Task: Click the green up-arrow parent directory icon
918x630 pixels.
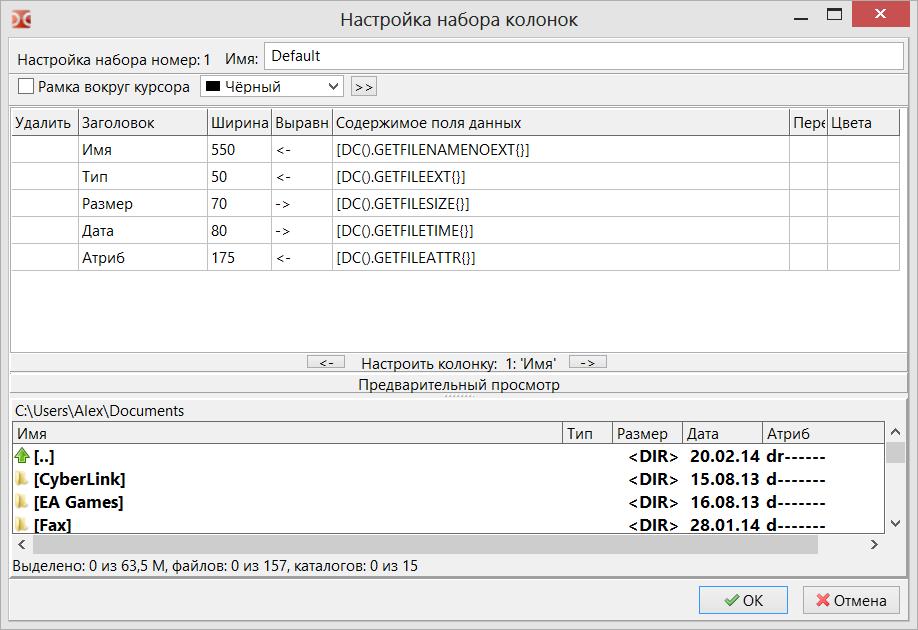Action: point(22,456)
